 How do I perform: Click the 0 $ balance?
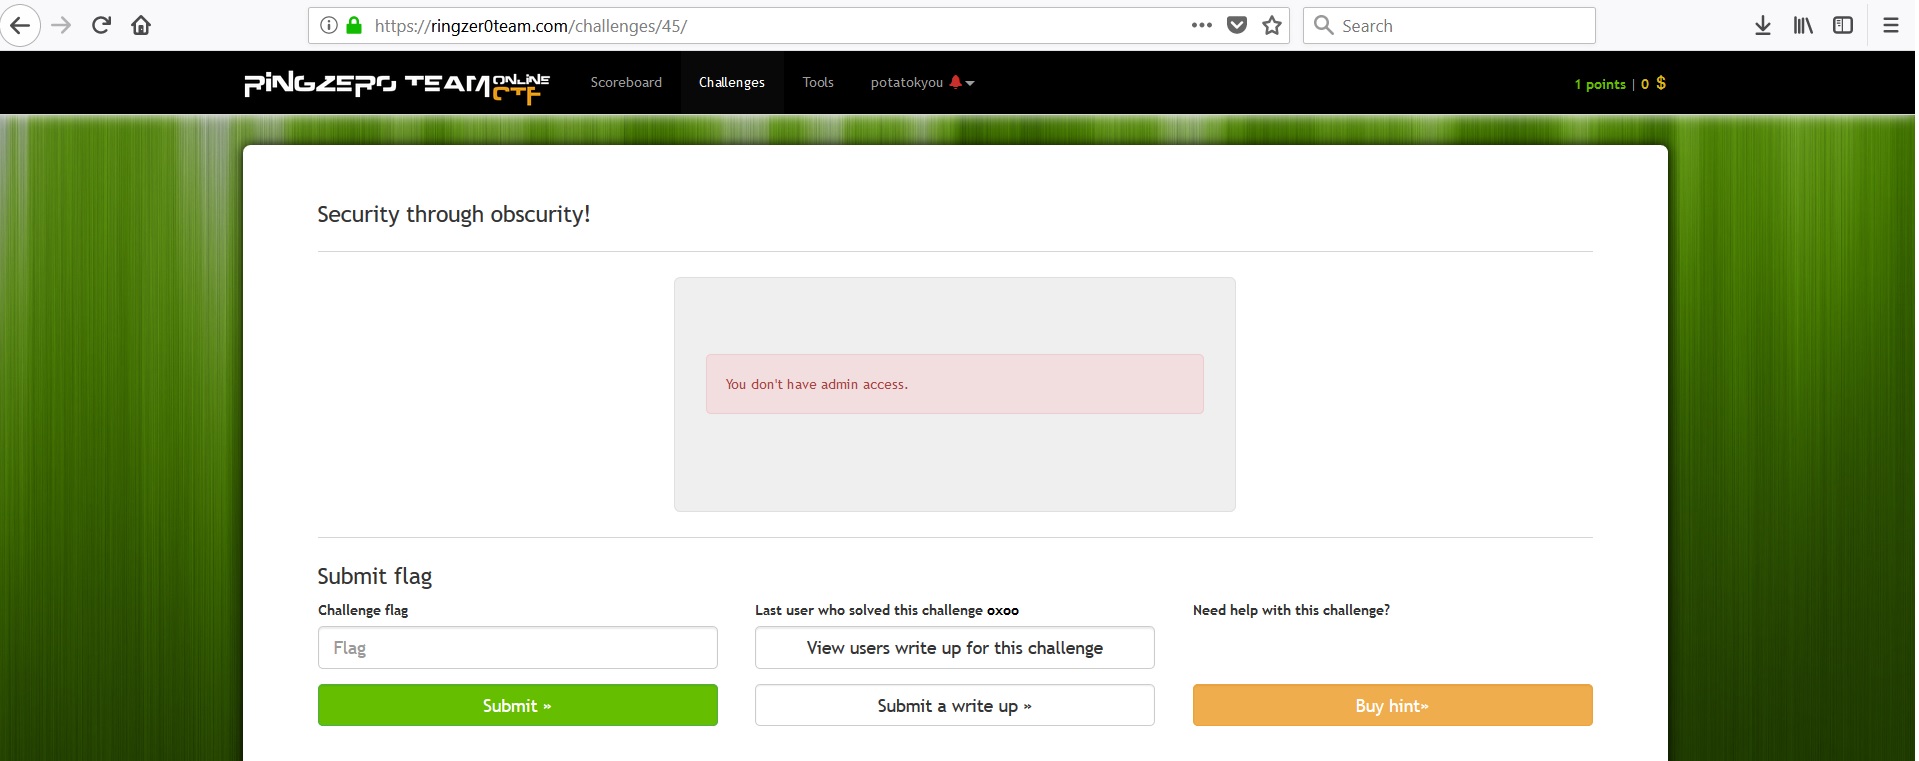(x=1653, y=83)
